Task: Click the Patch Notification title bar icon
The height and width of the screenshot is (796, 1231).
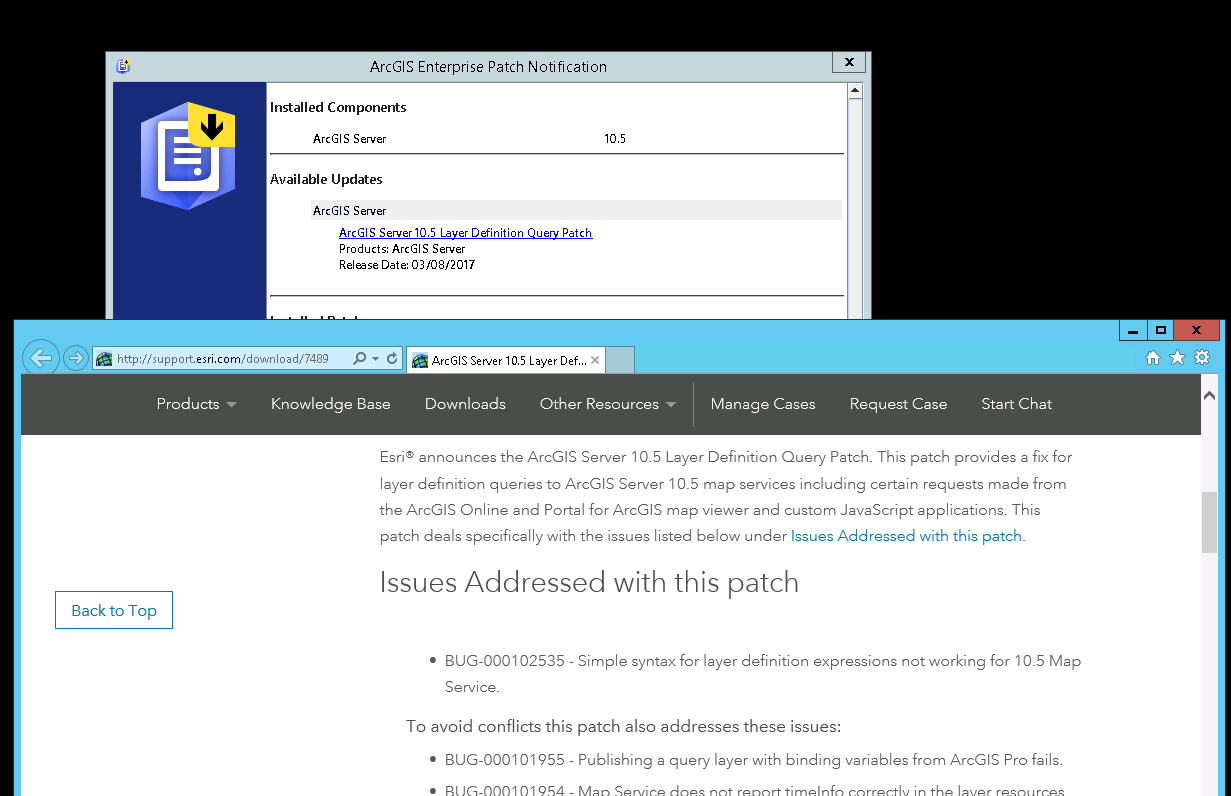Action: (x=123, y=66)
